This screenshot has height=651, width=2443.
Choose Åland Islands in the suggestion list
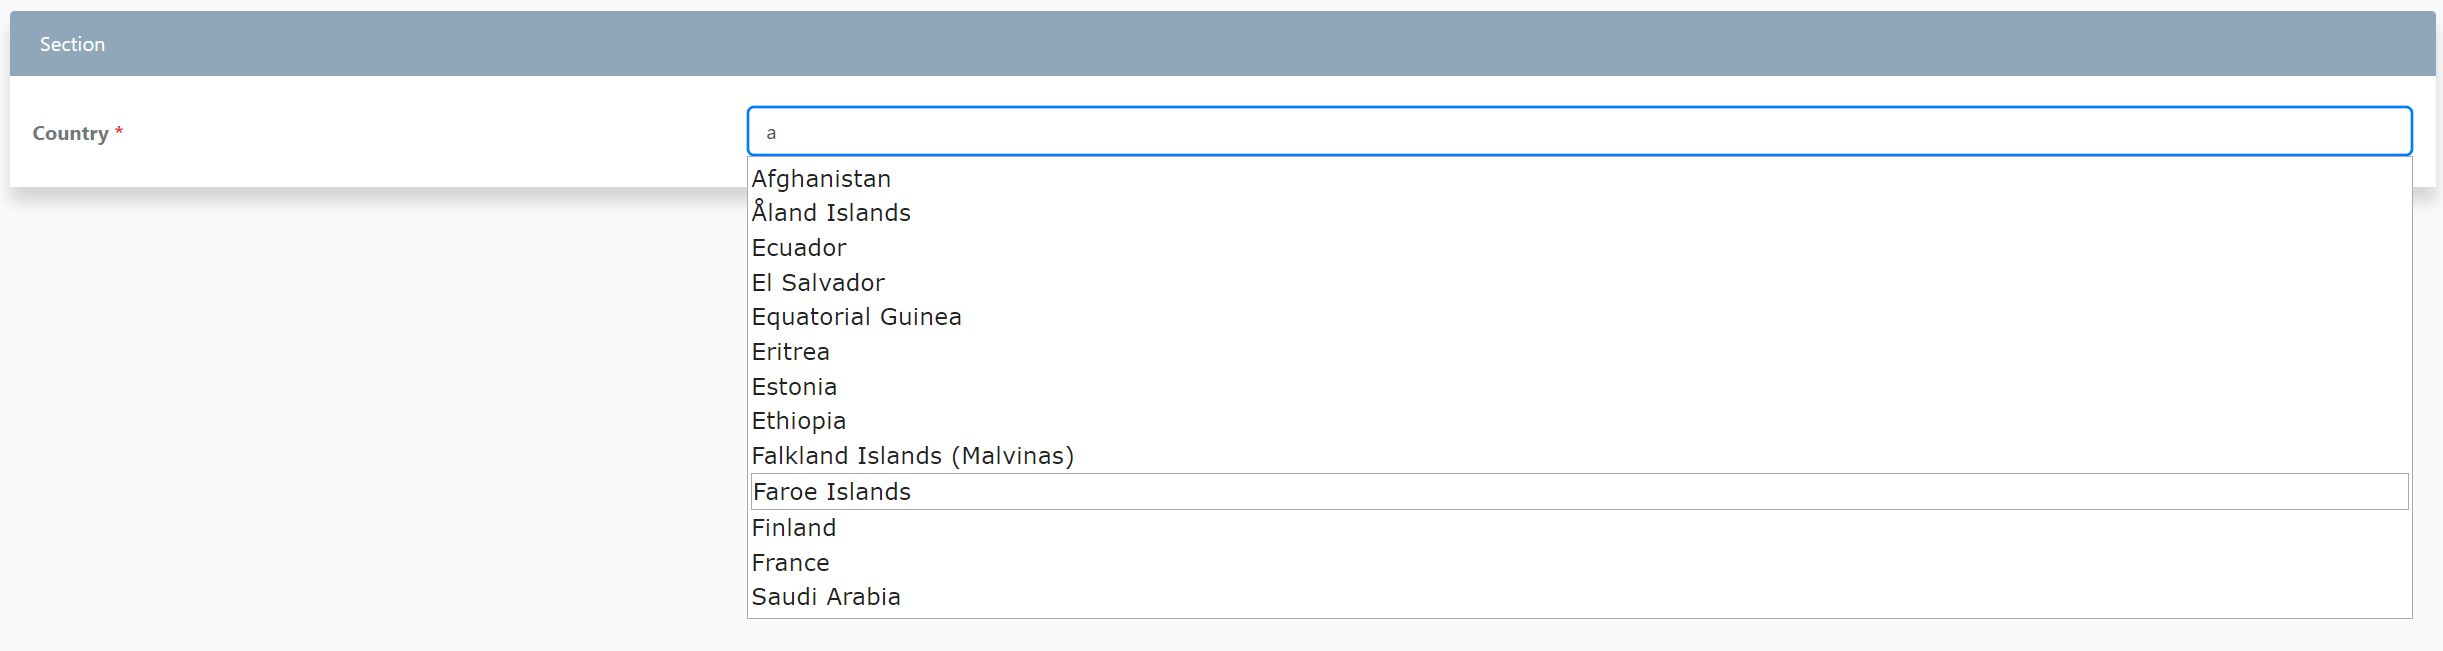(x=831, y=213)
